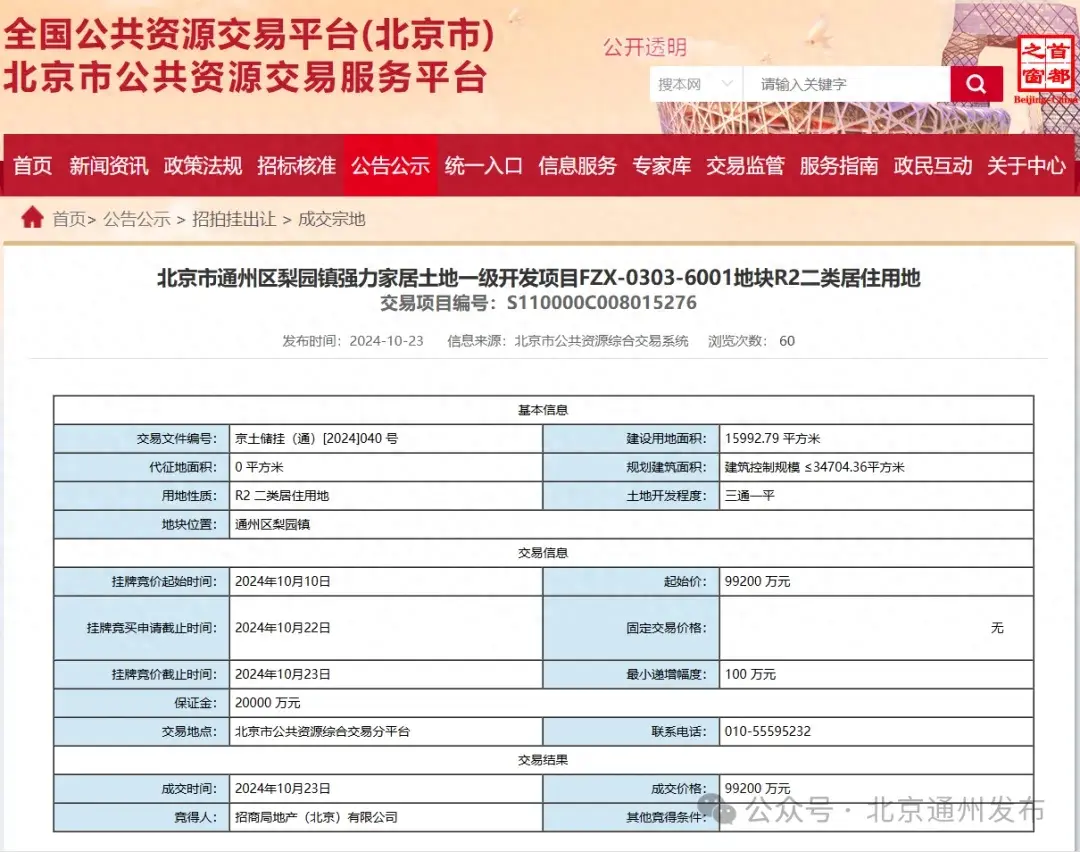1080x852 pixels.
Task: Click the site title 北京市公共资源交易服务平台
Action: pos(245,76)
